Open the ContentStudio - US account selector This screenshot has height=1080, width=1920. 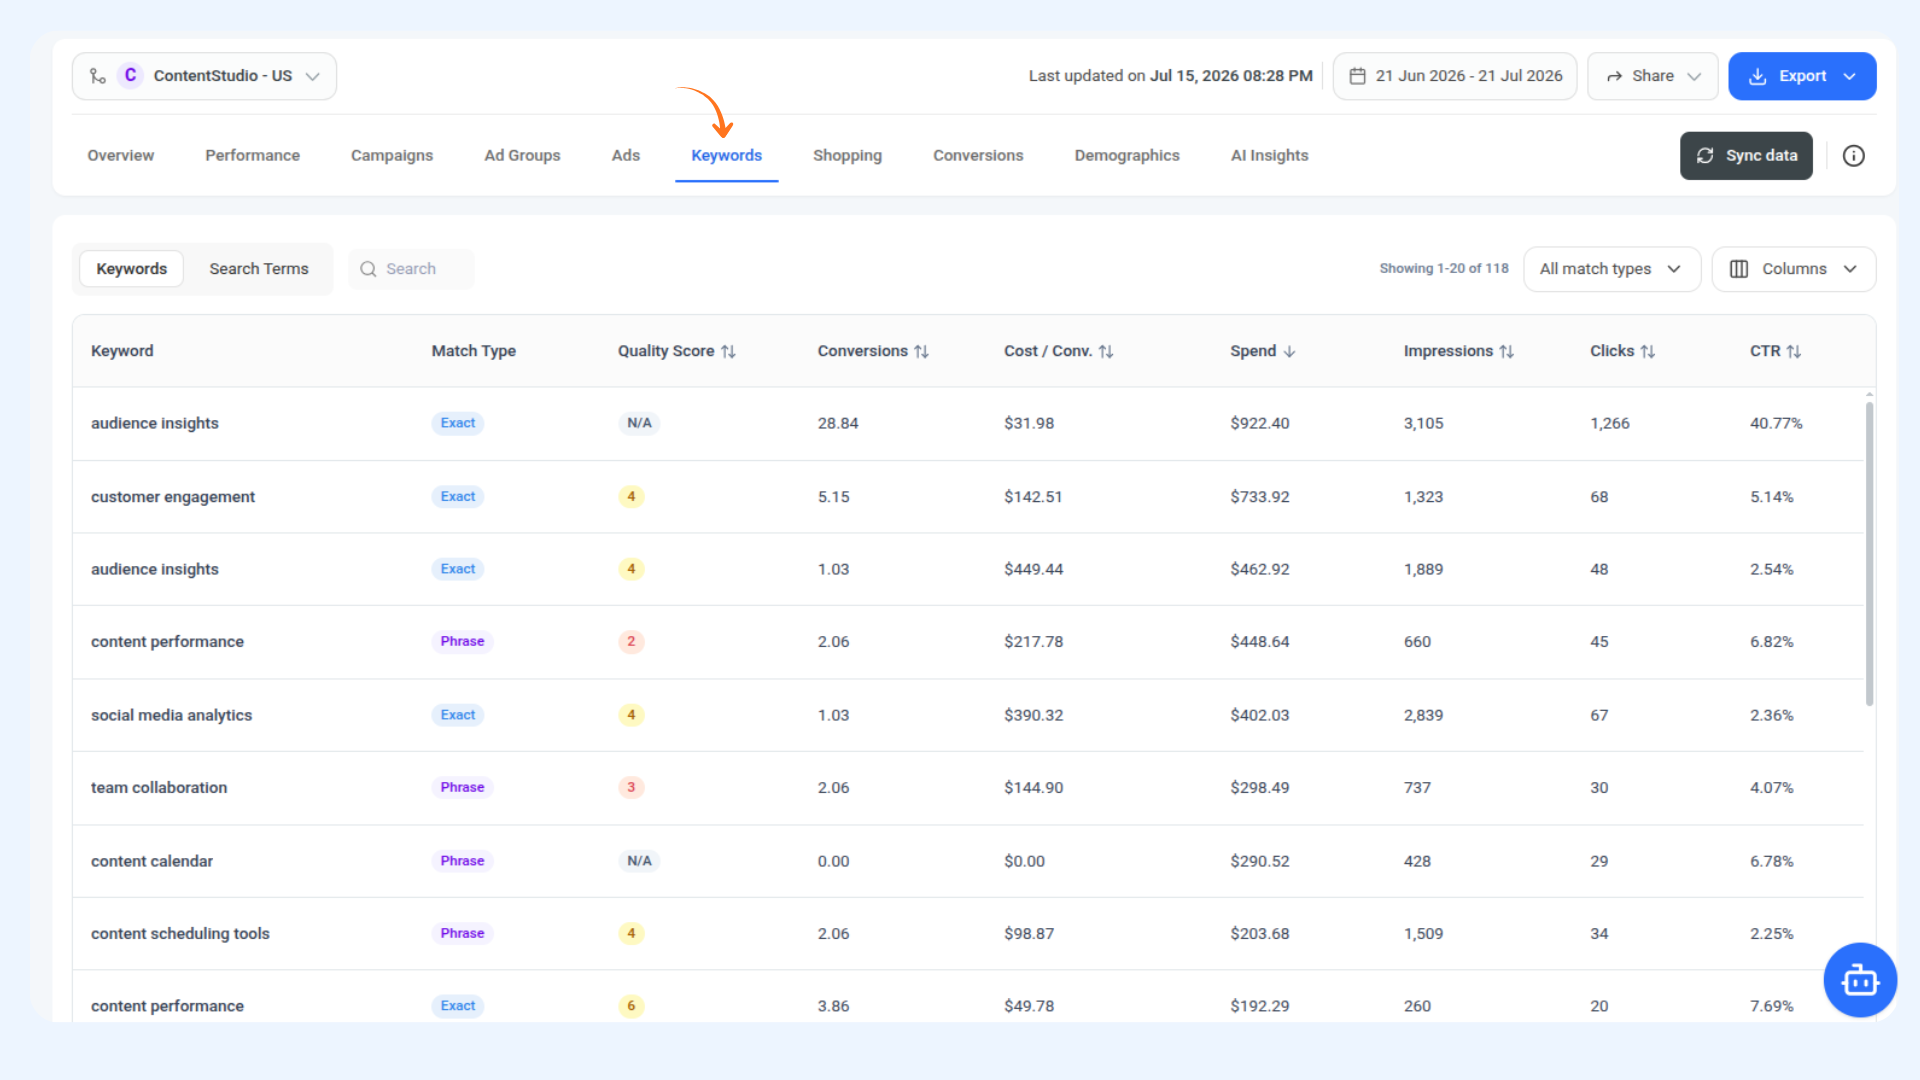(204, 76)
